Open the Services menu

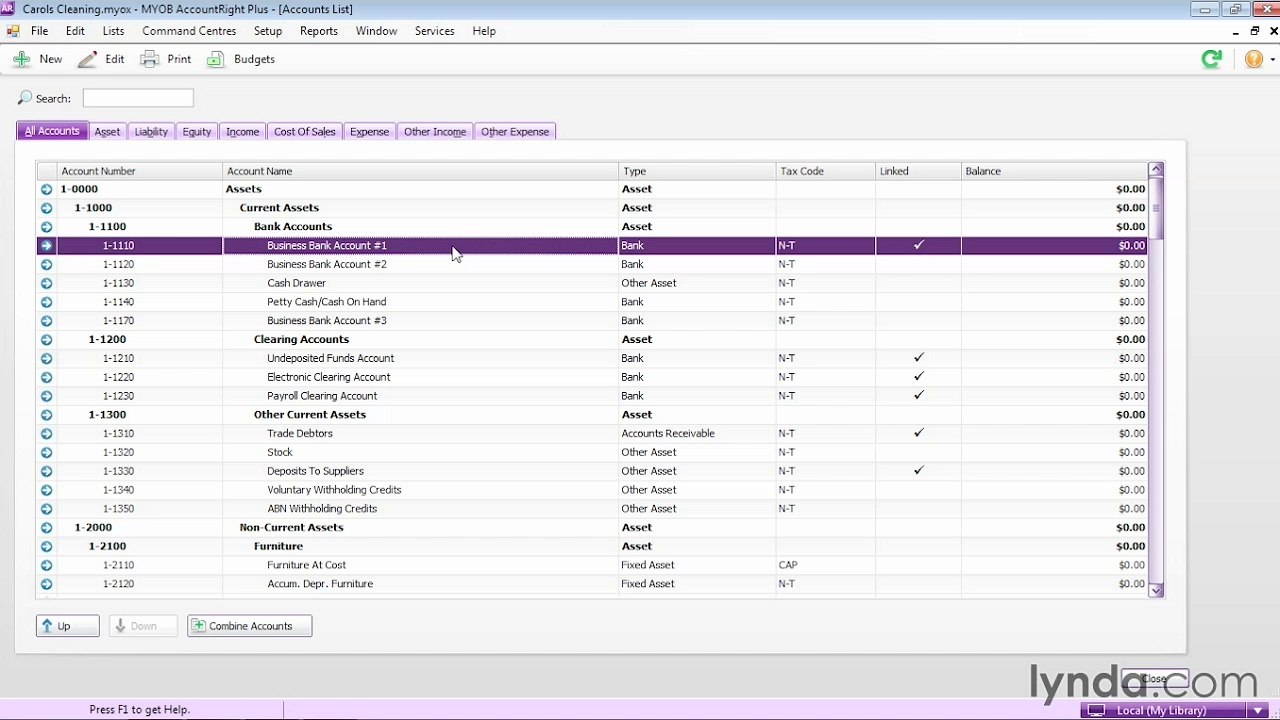(x=434, y=31)
